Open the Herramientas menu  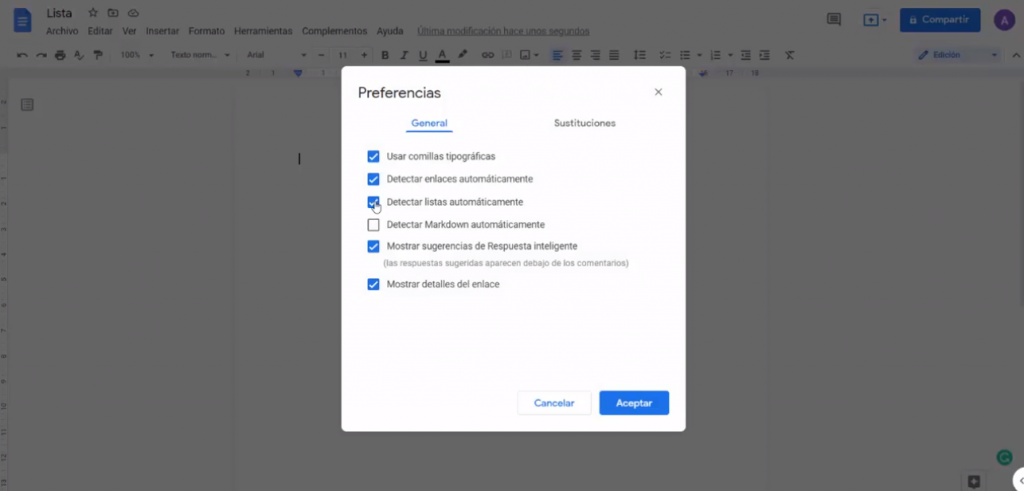(x=264, y=31)
